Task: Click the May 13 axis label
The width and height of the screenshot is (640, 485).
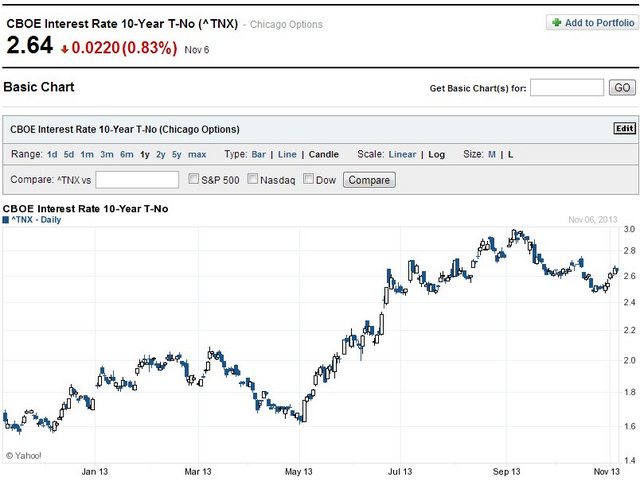Action: click(298, 472)
